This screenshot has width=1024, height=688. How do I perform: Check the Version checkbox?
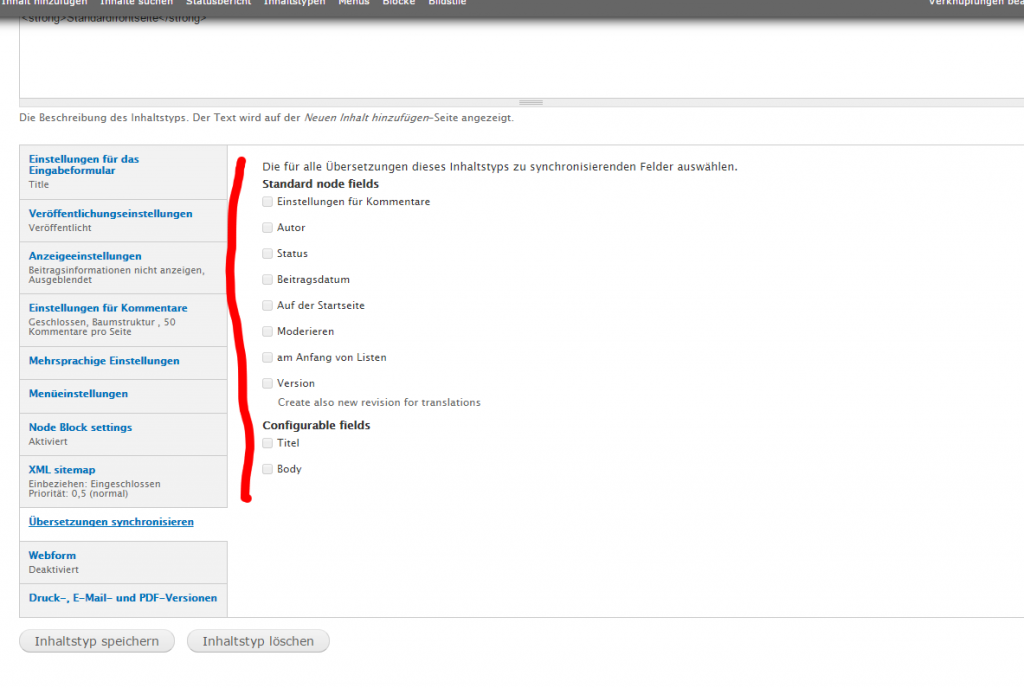coord(267,384)
